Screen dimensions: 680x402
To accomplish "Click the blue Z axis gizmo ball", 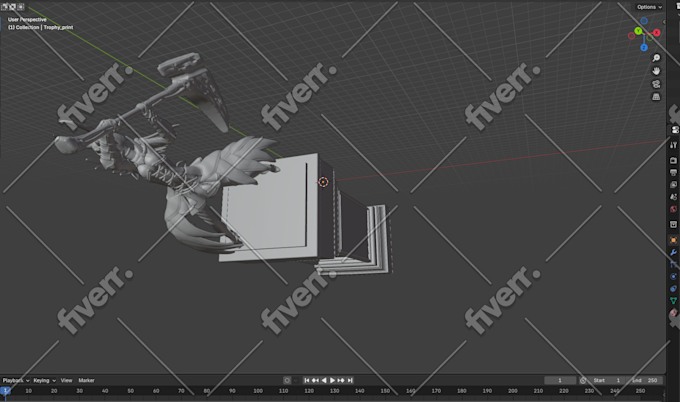I will (644, 48).
